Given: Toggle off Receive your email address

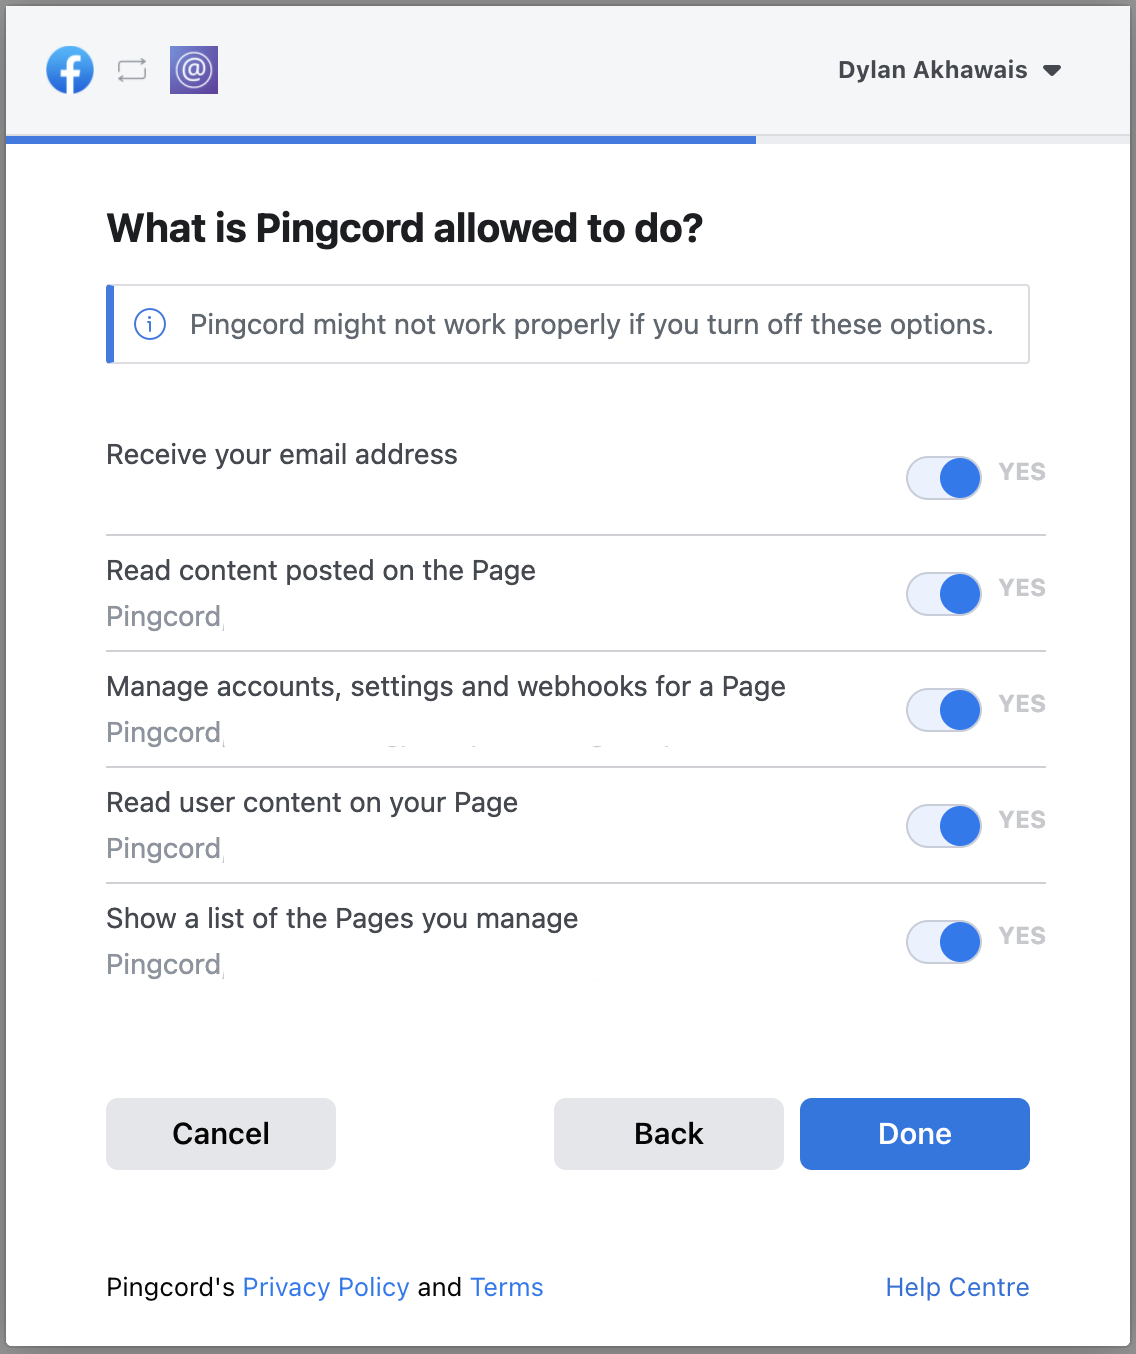Looking at the screenshot, I should [x=944, y=478].
